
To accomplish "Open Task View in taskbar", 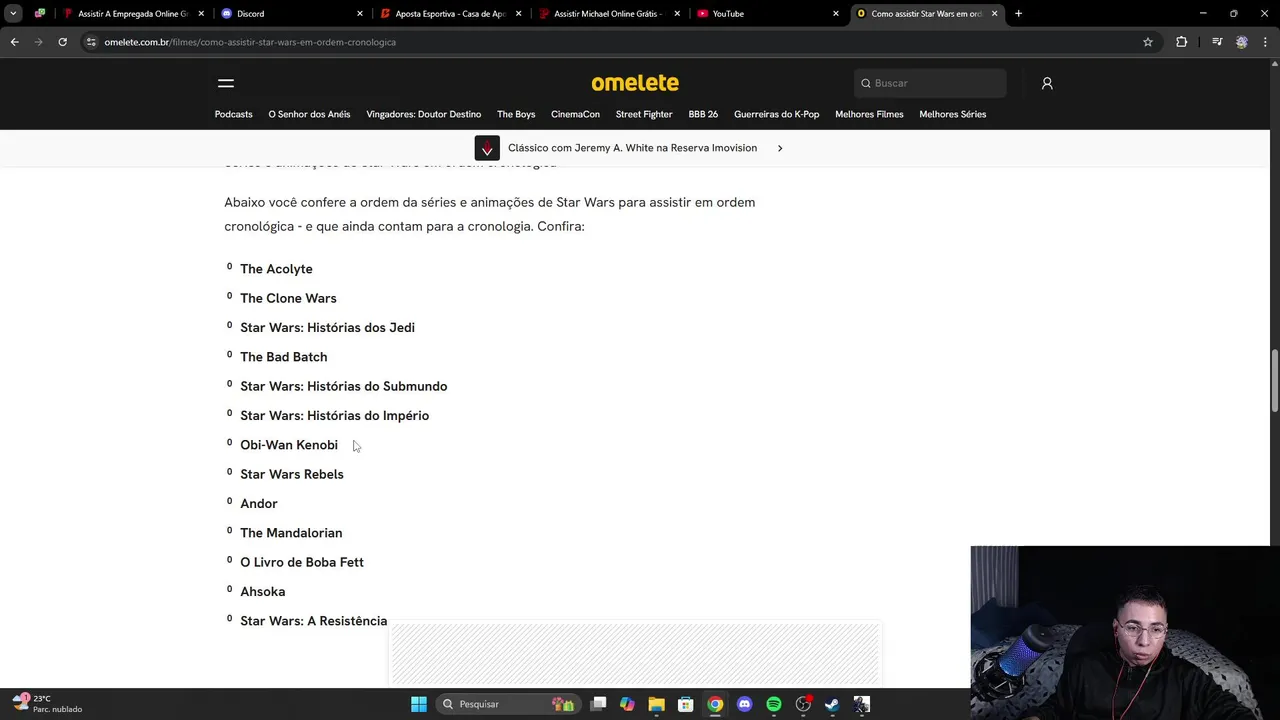I will 598,704.
